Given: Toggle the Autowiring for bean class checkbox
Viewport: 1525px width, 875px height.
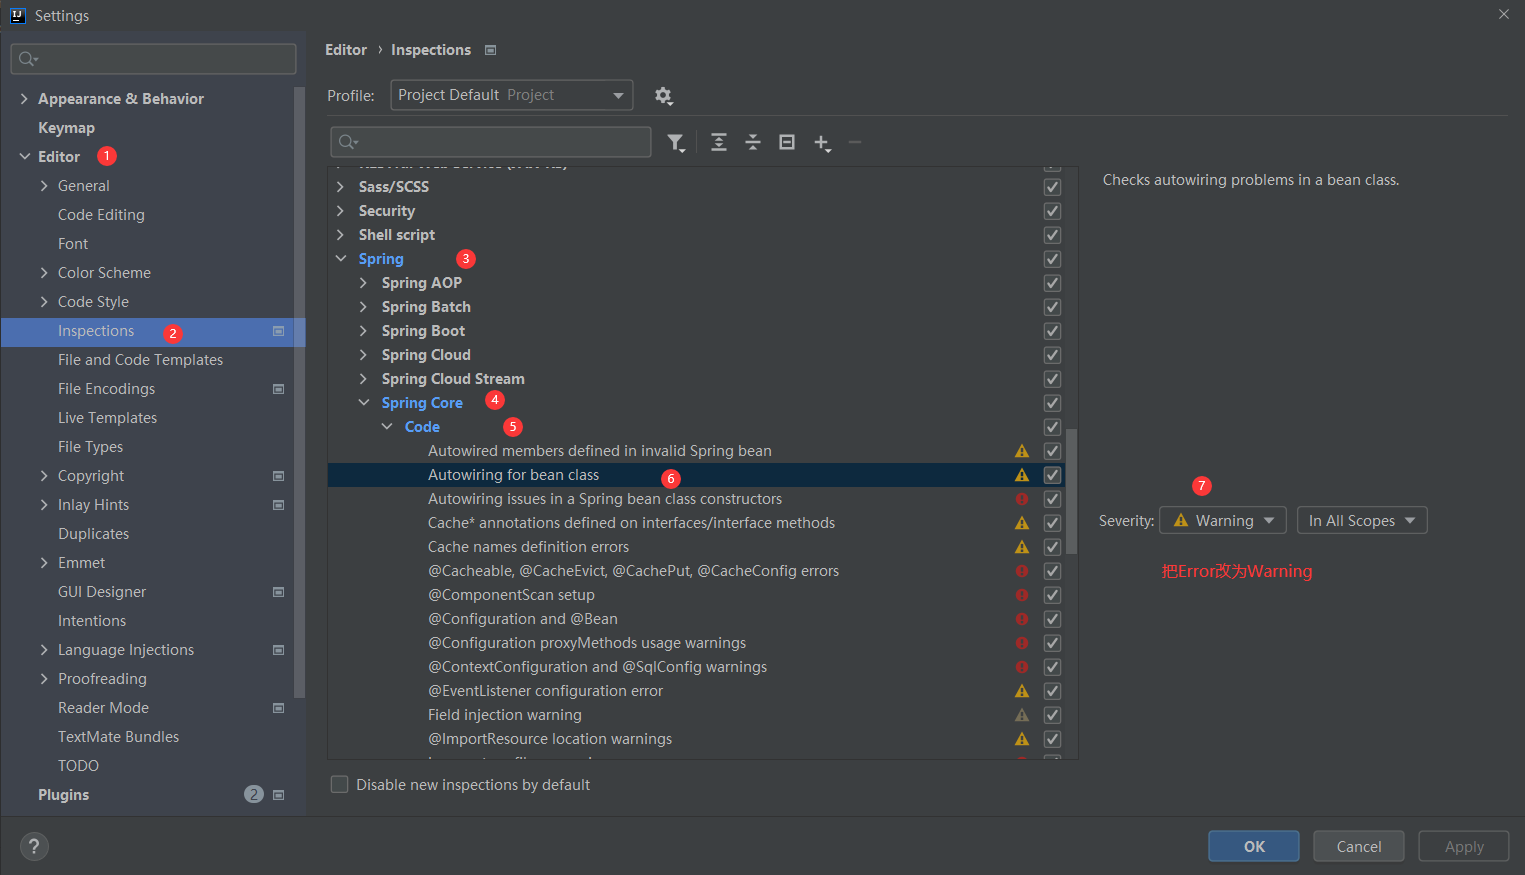Looking at the screenshot, I should coord(1052,475).
